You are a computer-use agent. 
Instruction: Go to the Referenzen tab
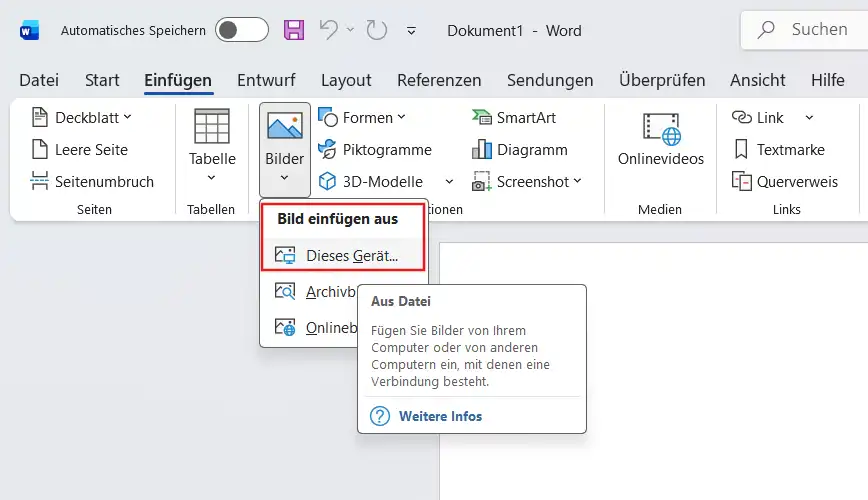click(439, 80)
